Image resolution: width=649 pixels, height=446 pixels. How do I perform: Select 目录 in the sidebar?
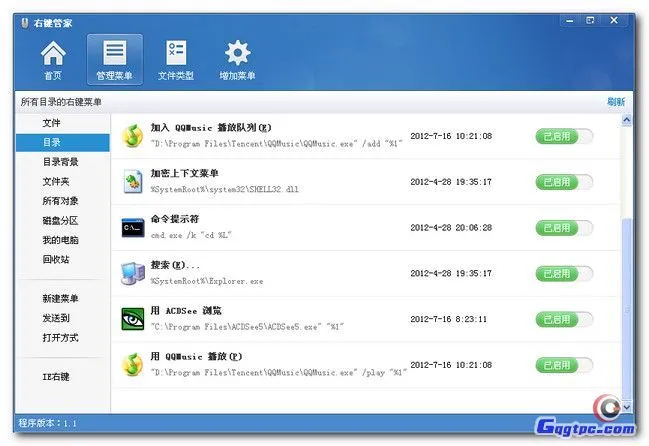[x=63, y=142]
